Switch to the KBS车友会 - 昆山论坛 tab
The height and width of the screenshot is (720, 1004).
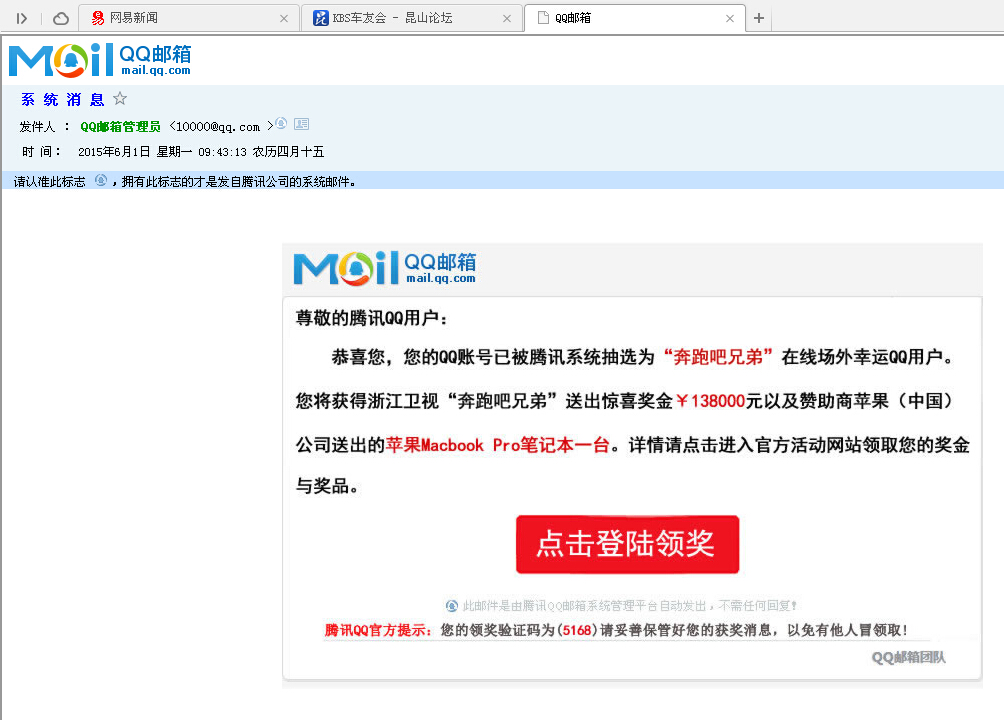412,18
